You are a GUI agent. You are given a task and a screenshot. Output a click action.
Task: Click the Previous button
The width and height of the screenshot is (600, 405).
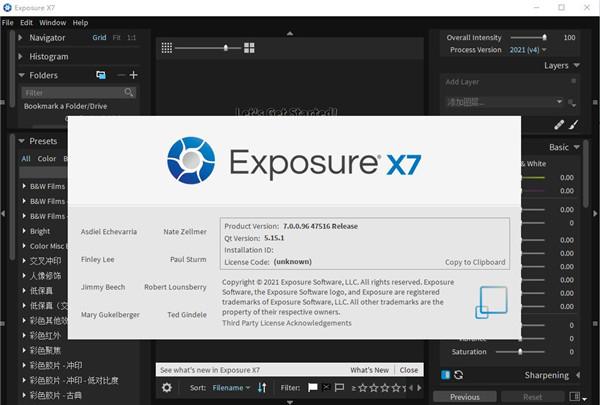coord(465,397)
